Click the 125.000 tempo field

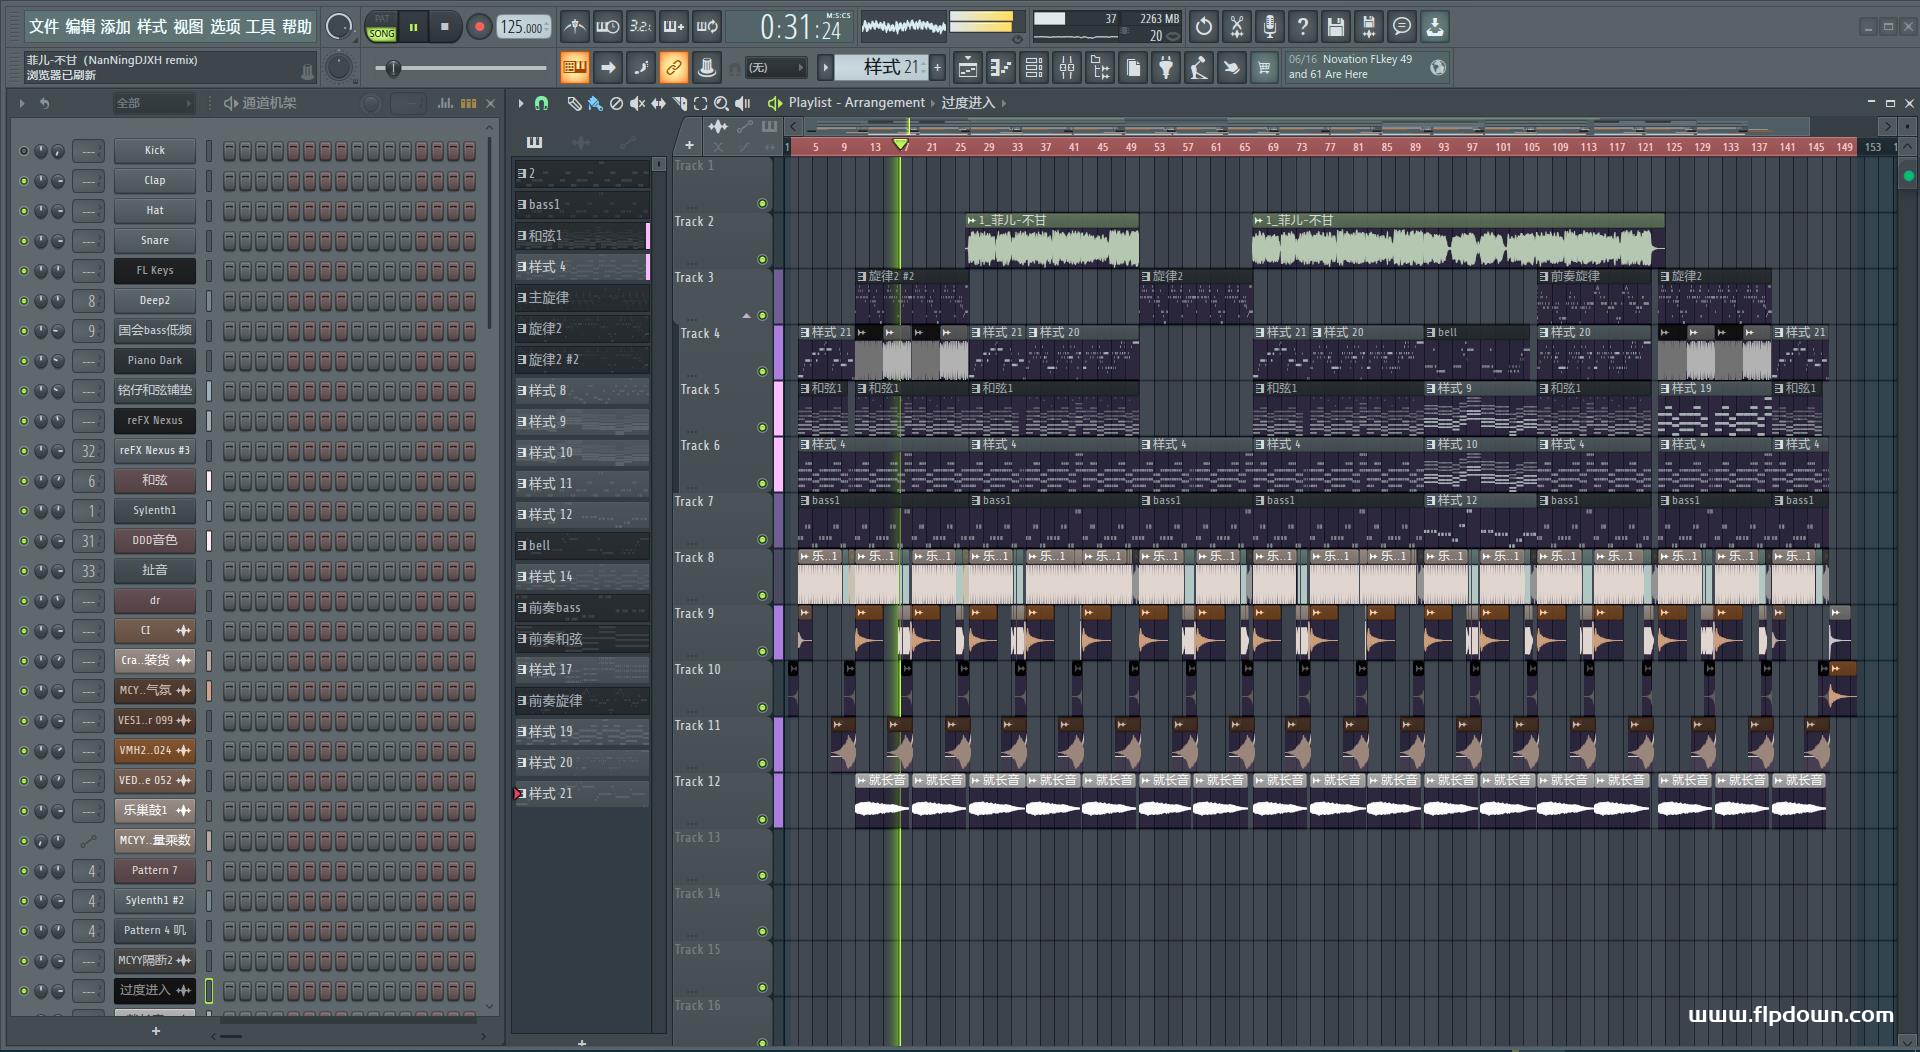tap(523, 27)
